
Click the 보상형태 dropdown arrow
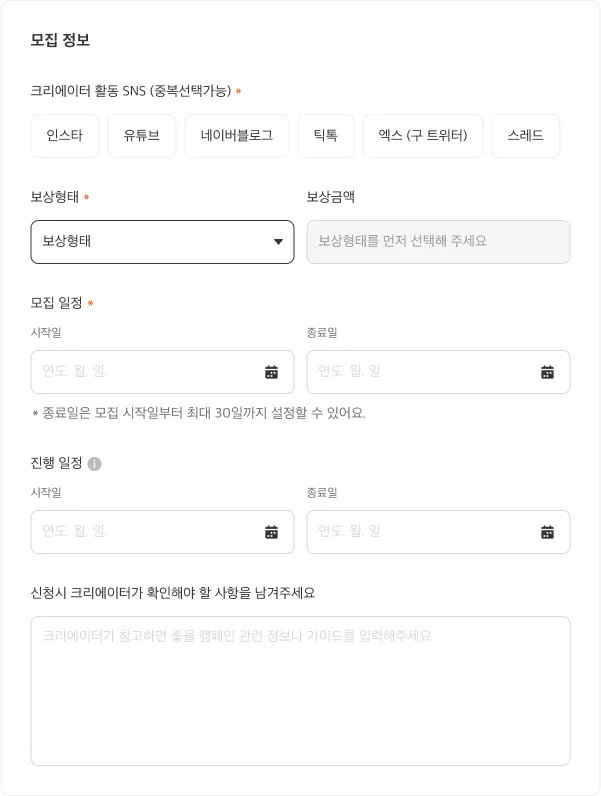click(278, 242)
